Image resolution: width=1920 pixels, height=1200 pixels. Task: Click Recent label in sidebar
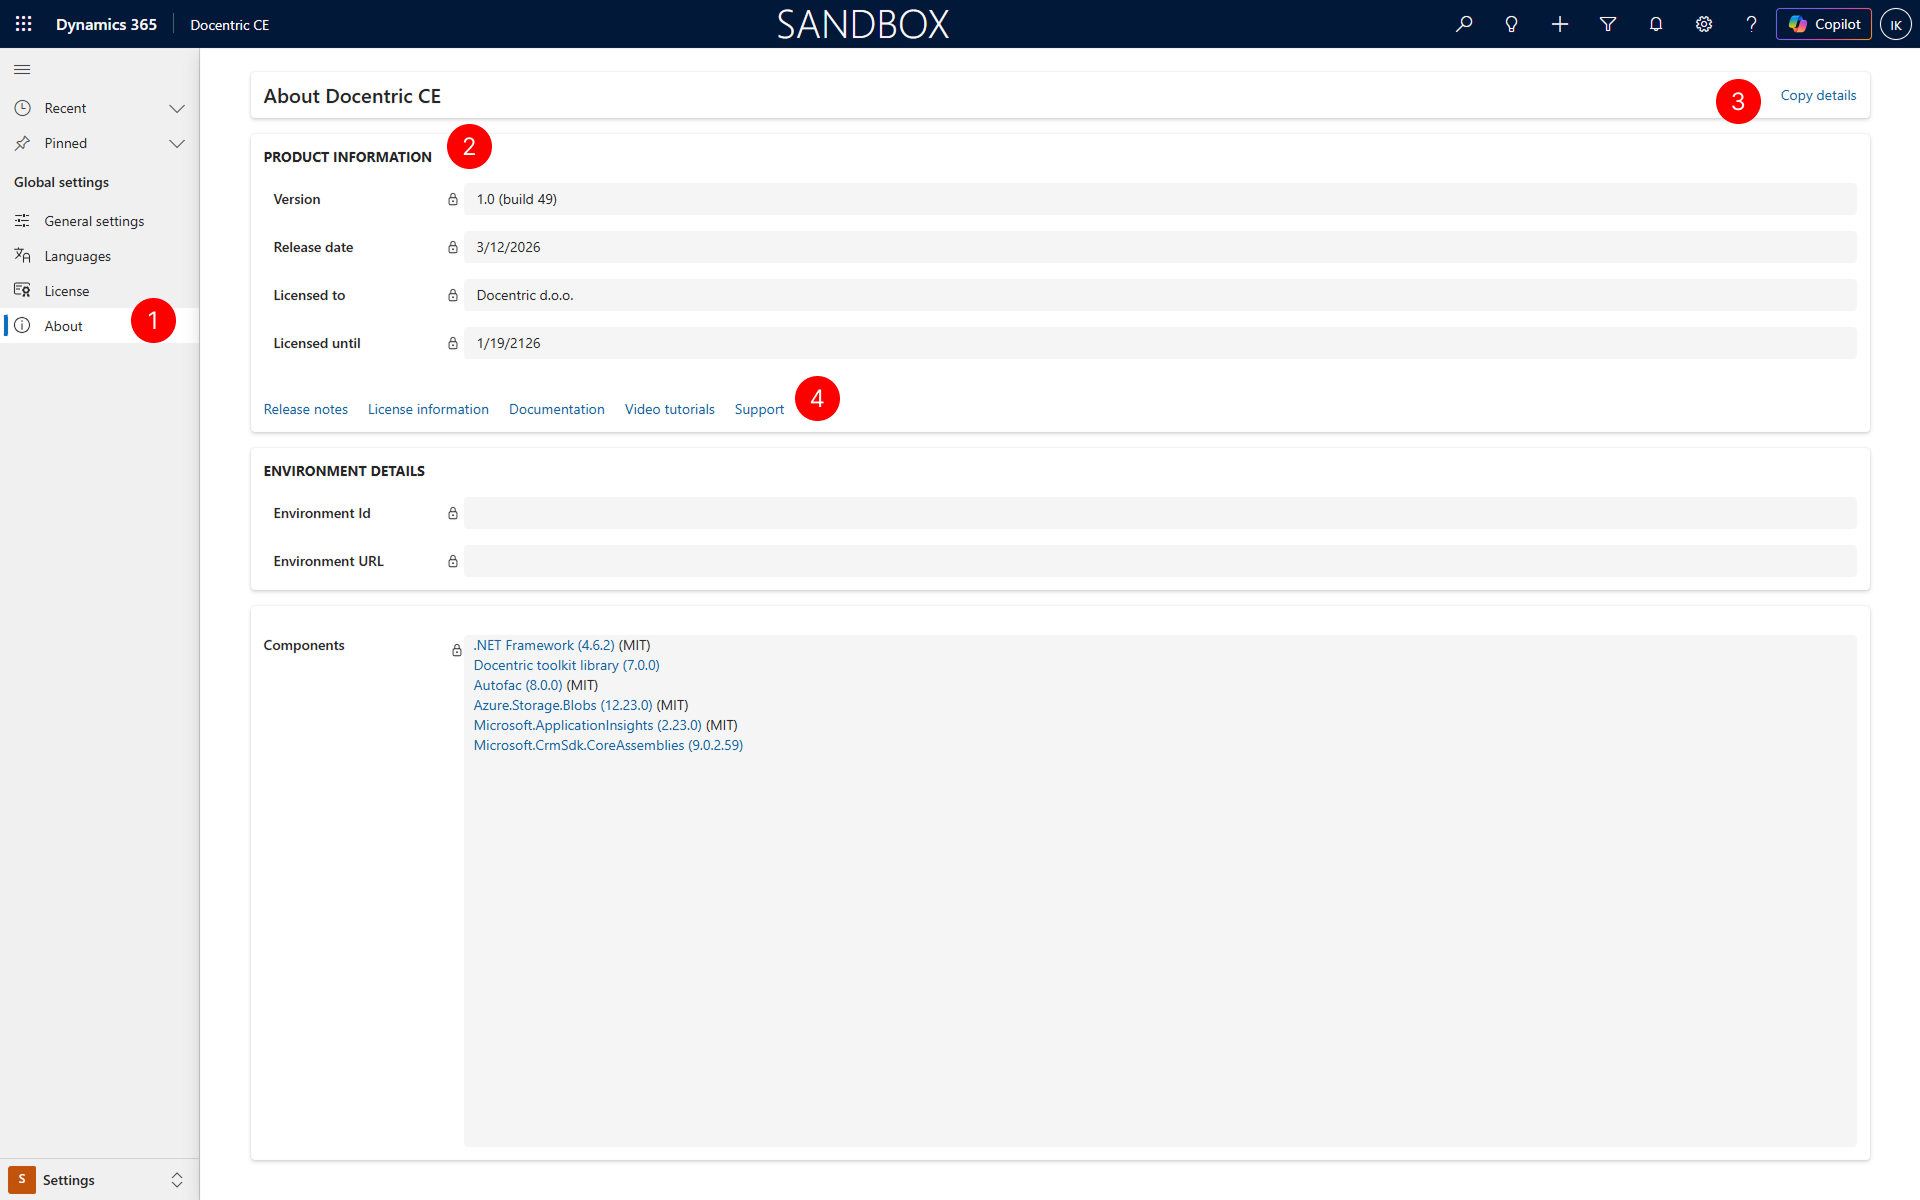point(65,108)
